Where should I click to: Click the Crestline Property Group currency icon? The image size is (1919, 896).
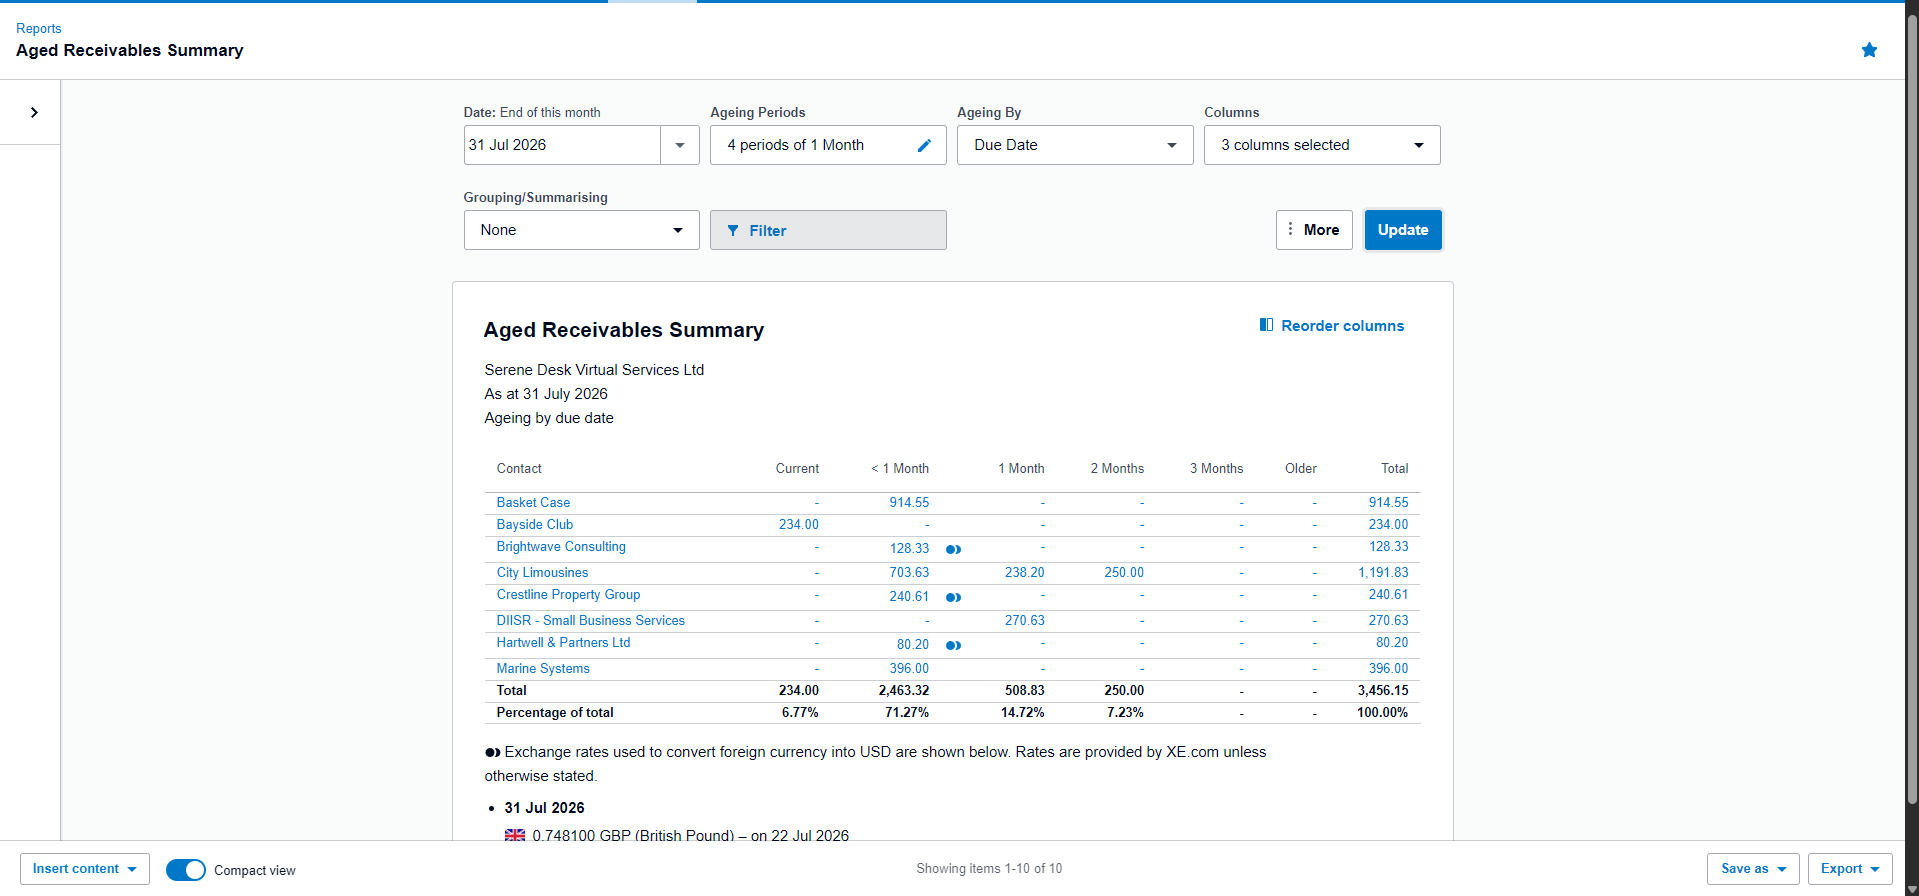coord(953,597)
